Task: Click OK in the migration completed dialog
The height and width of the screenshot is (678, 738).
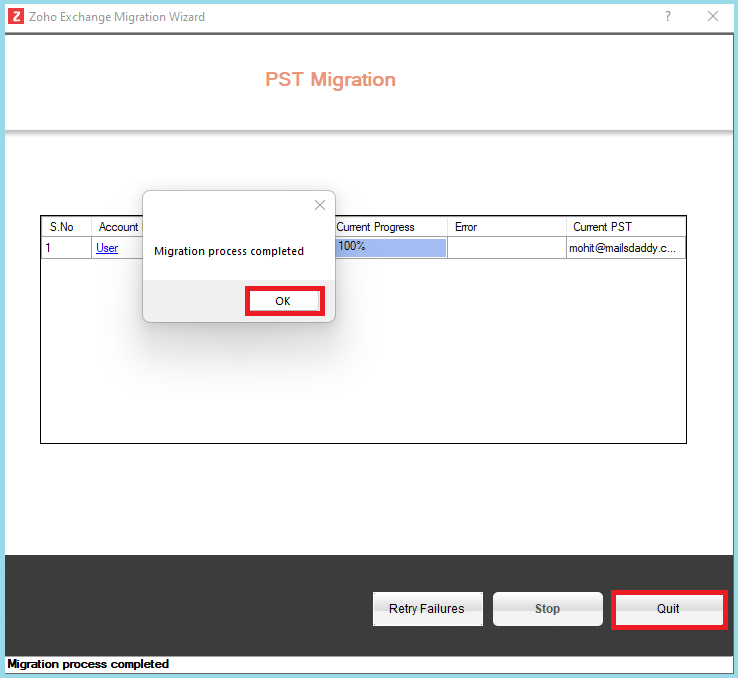Action: 284,301
